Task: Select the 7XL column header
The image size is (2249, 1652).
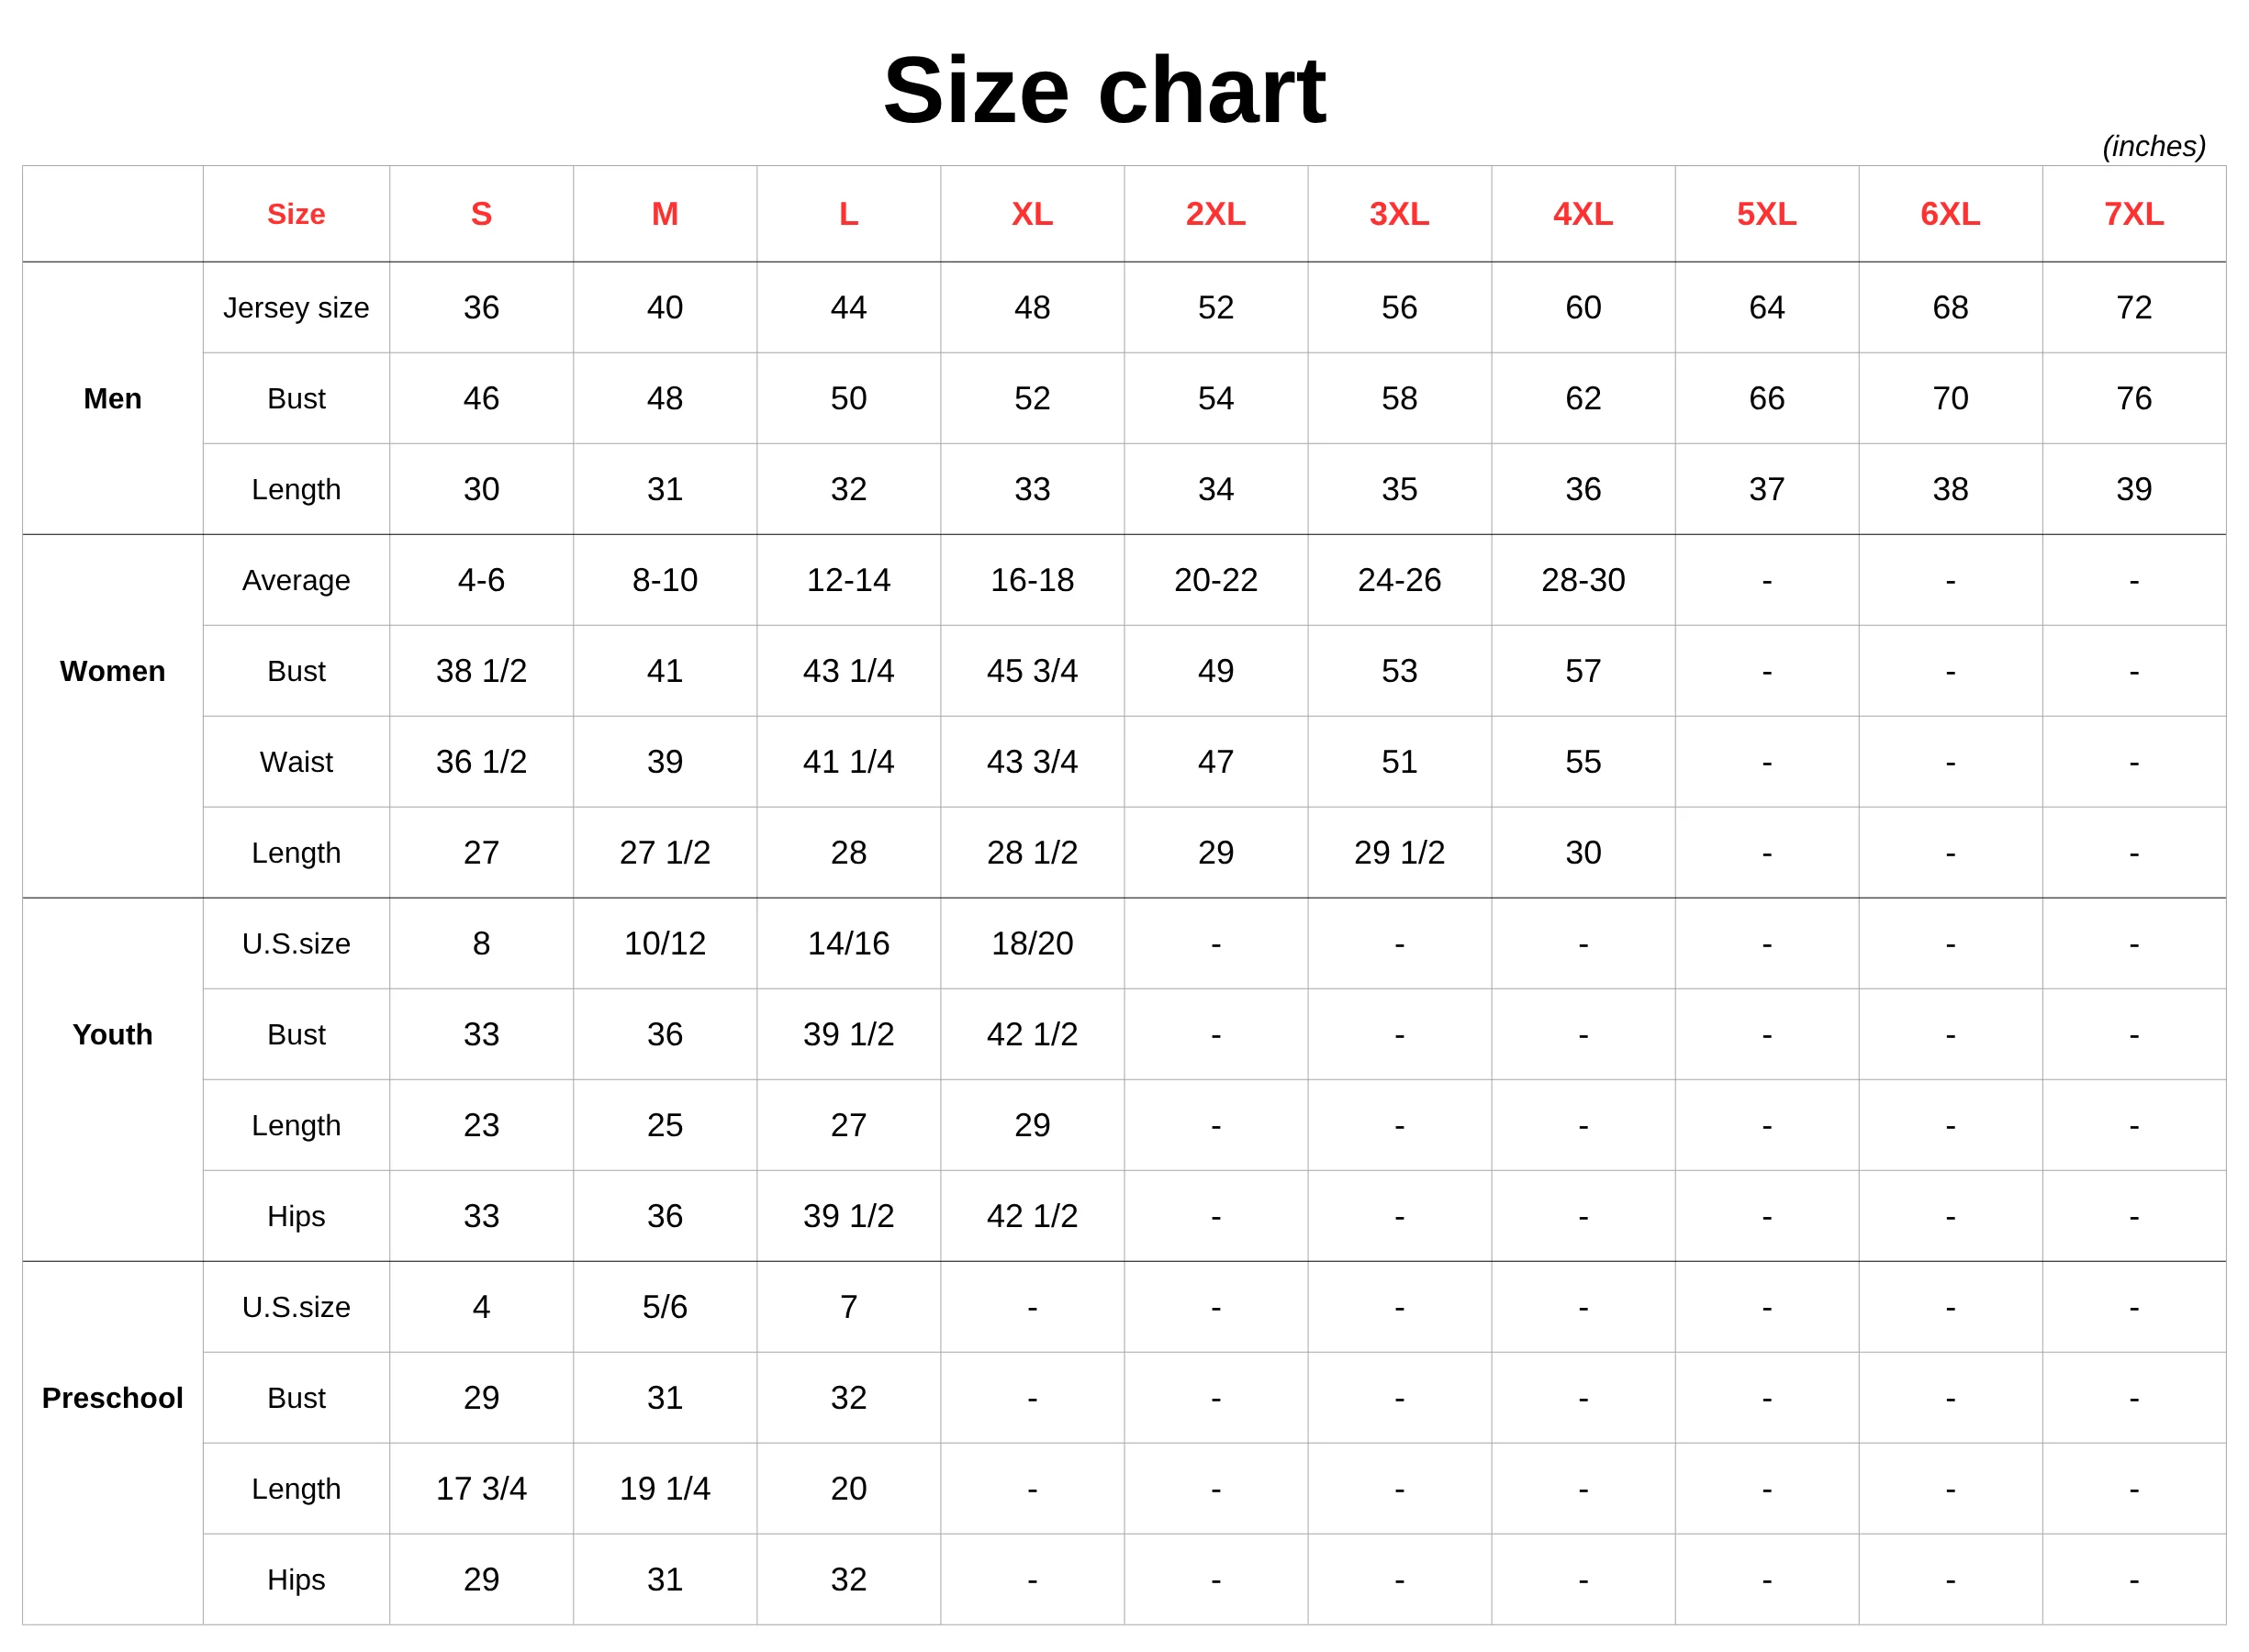Action: pos(2133,214)
